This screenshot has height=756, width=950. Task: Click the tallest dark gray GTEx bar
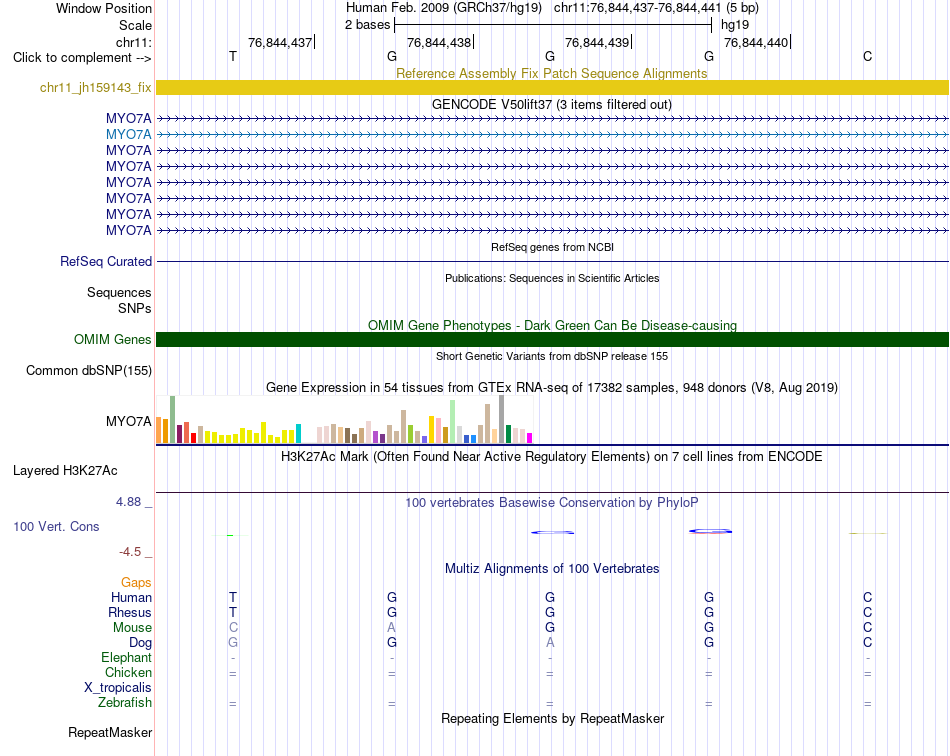(501, 419)
